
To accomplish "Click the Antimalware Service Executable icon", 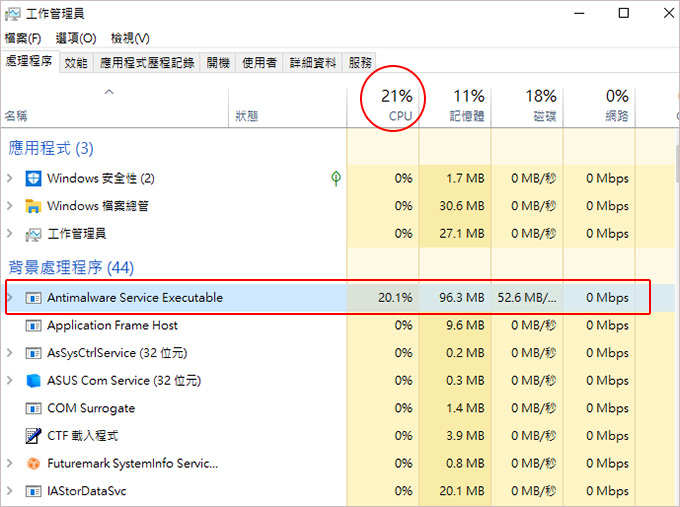I will pyautogui.click(x=33, y=298).
